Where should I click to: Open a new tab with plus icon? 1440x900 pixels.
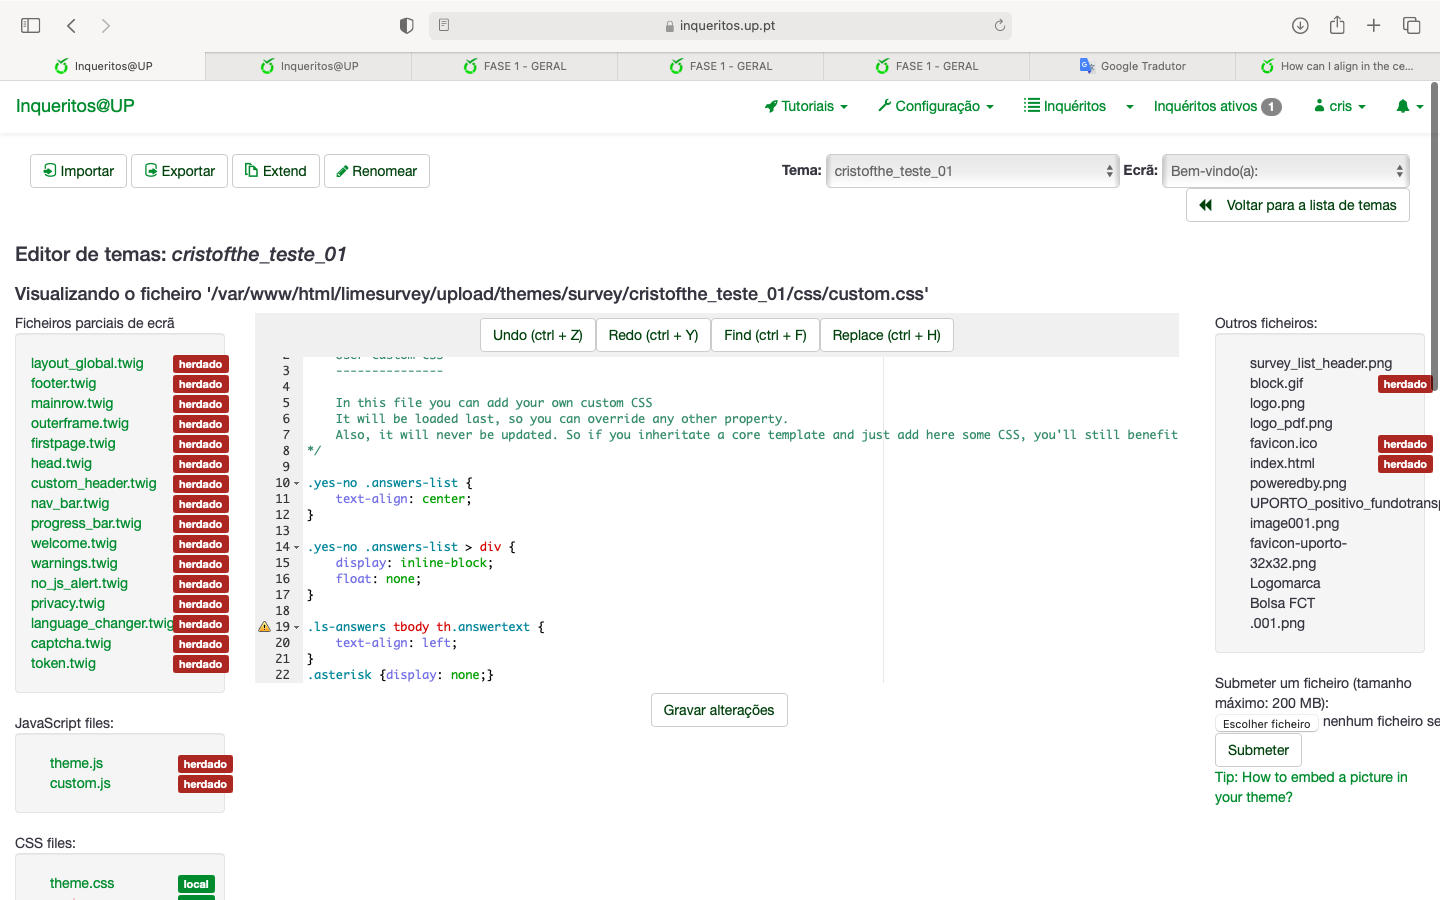click(x=1374, y=26)
